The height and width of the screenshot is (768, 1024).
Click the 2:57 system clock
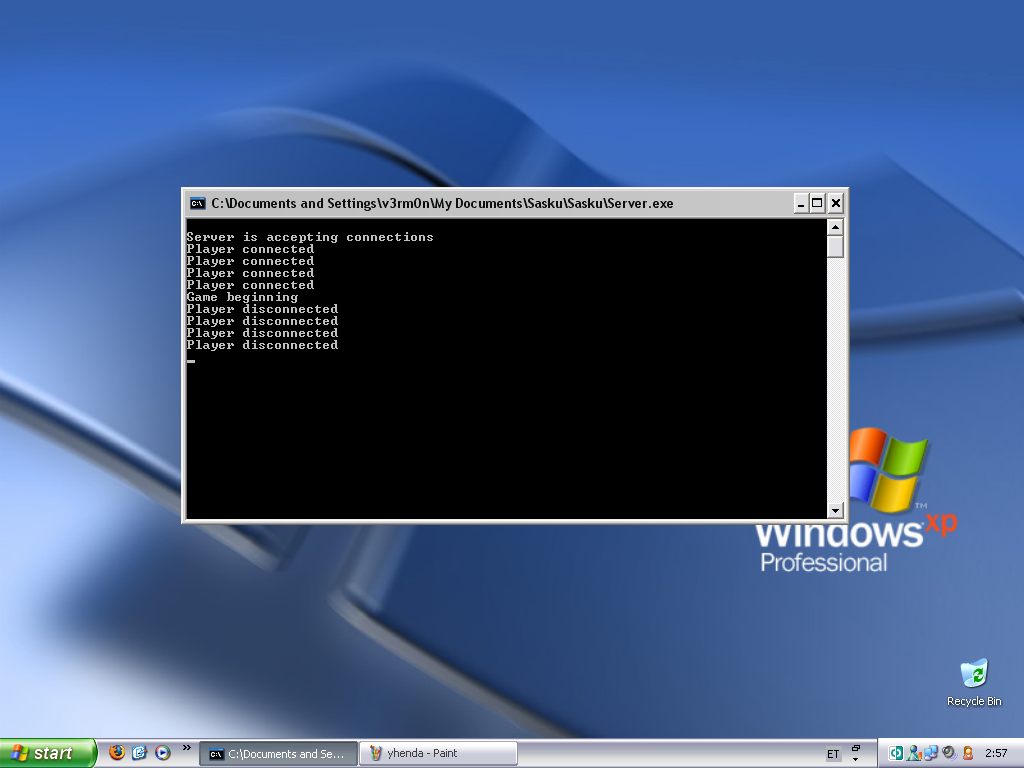(996, 754)
